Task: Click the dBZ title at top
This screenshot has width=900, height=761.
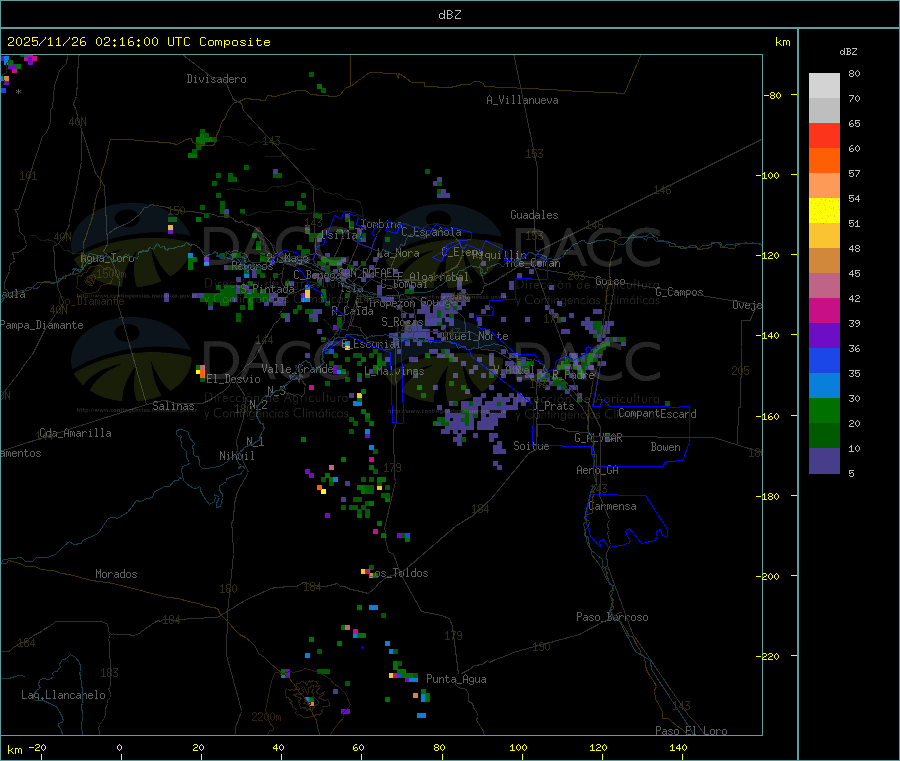Action: [x=449, y=15]
